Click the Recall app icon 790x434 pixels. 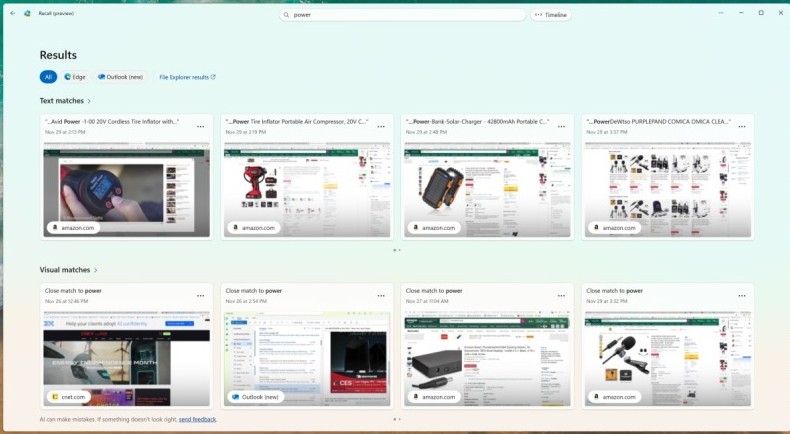pyautogui.click(x=27, y=14)
